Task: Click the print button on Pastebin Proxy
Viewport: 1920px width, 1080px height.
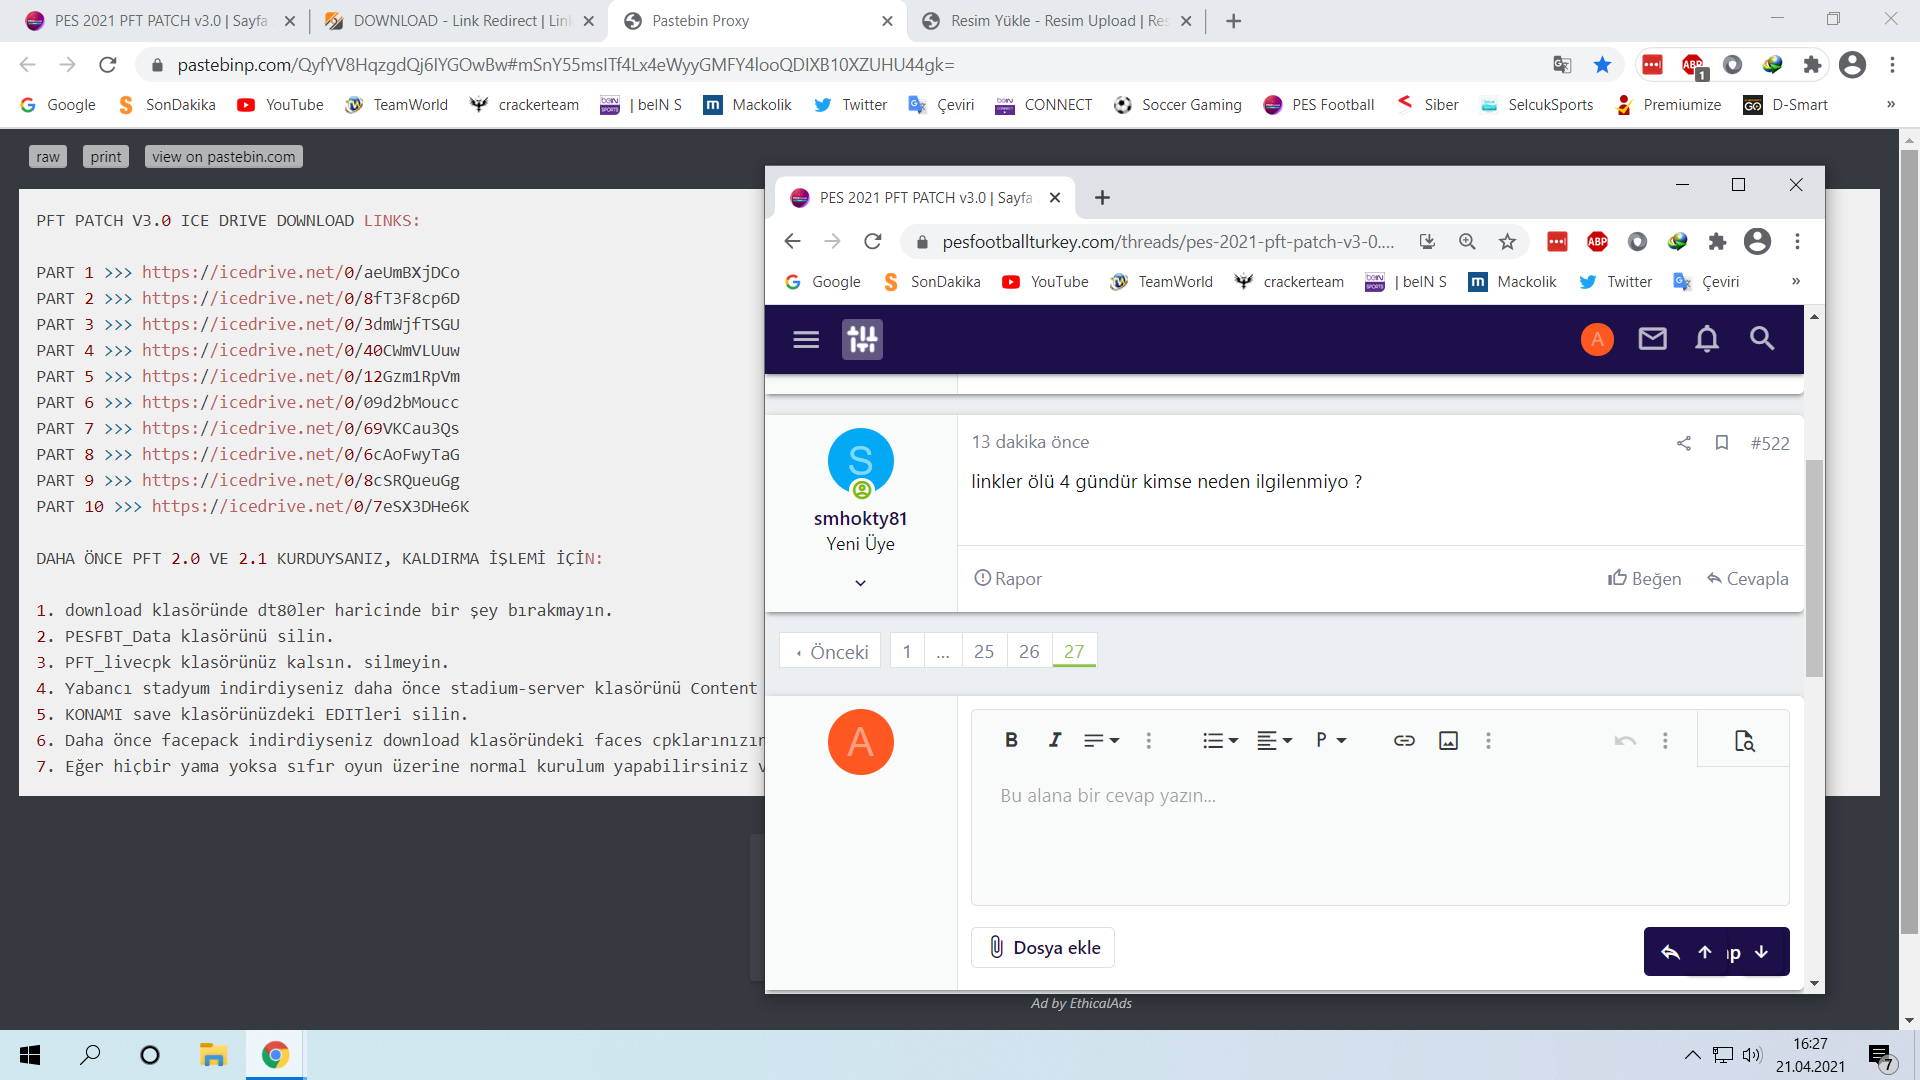Action: (106, 157)
